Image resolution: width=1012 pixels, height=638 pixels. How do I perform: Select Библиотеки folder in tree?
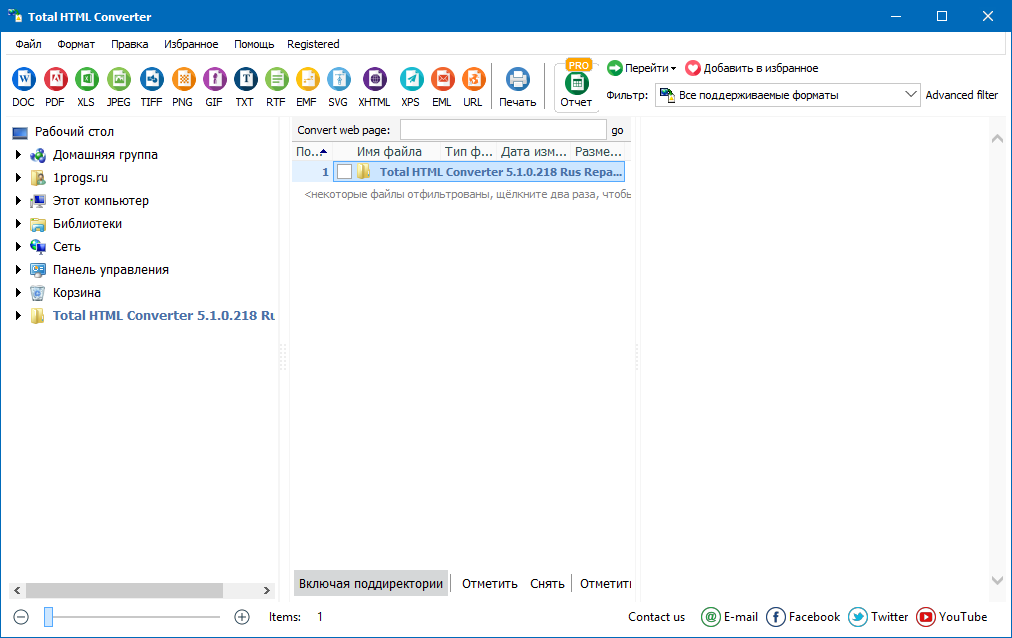pyautogui.click(x=87, y=224)
